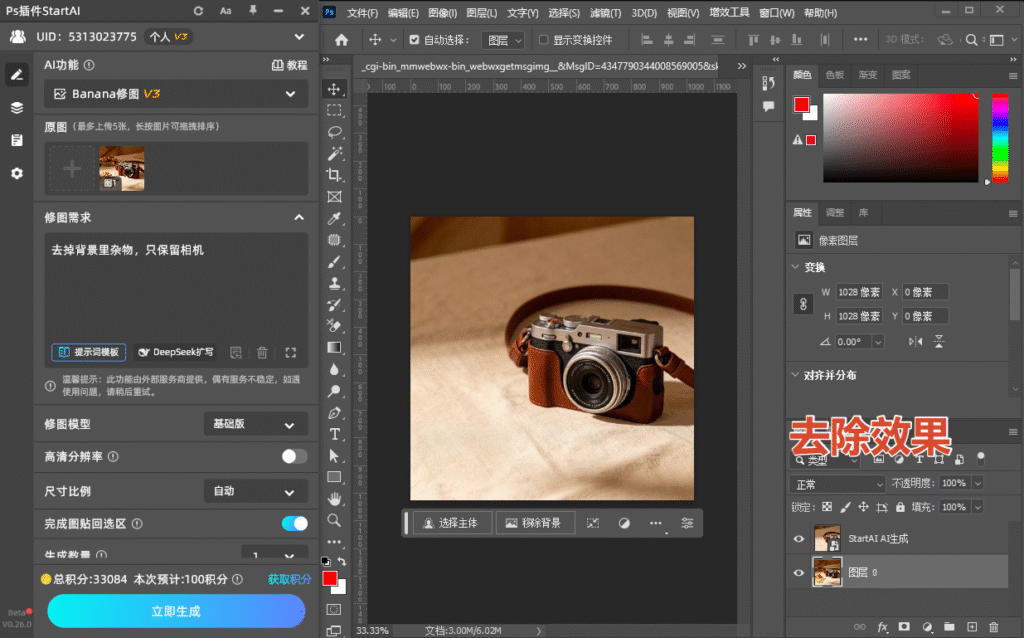Switch to the 调整 tab
Image resolution: width=1024 pixels, height=638 pixels.
coord(835,213)
